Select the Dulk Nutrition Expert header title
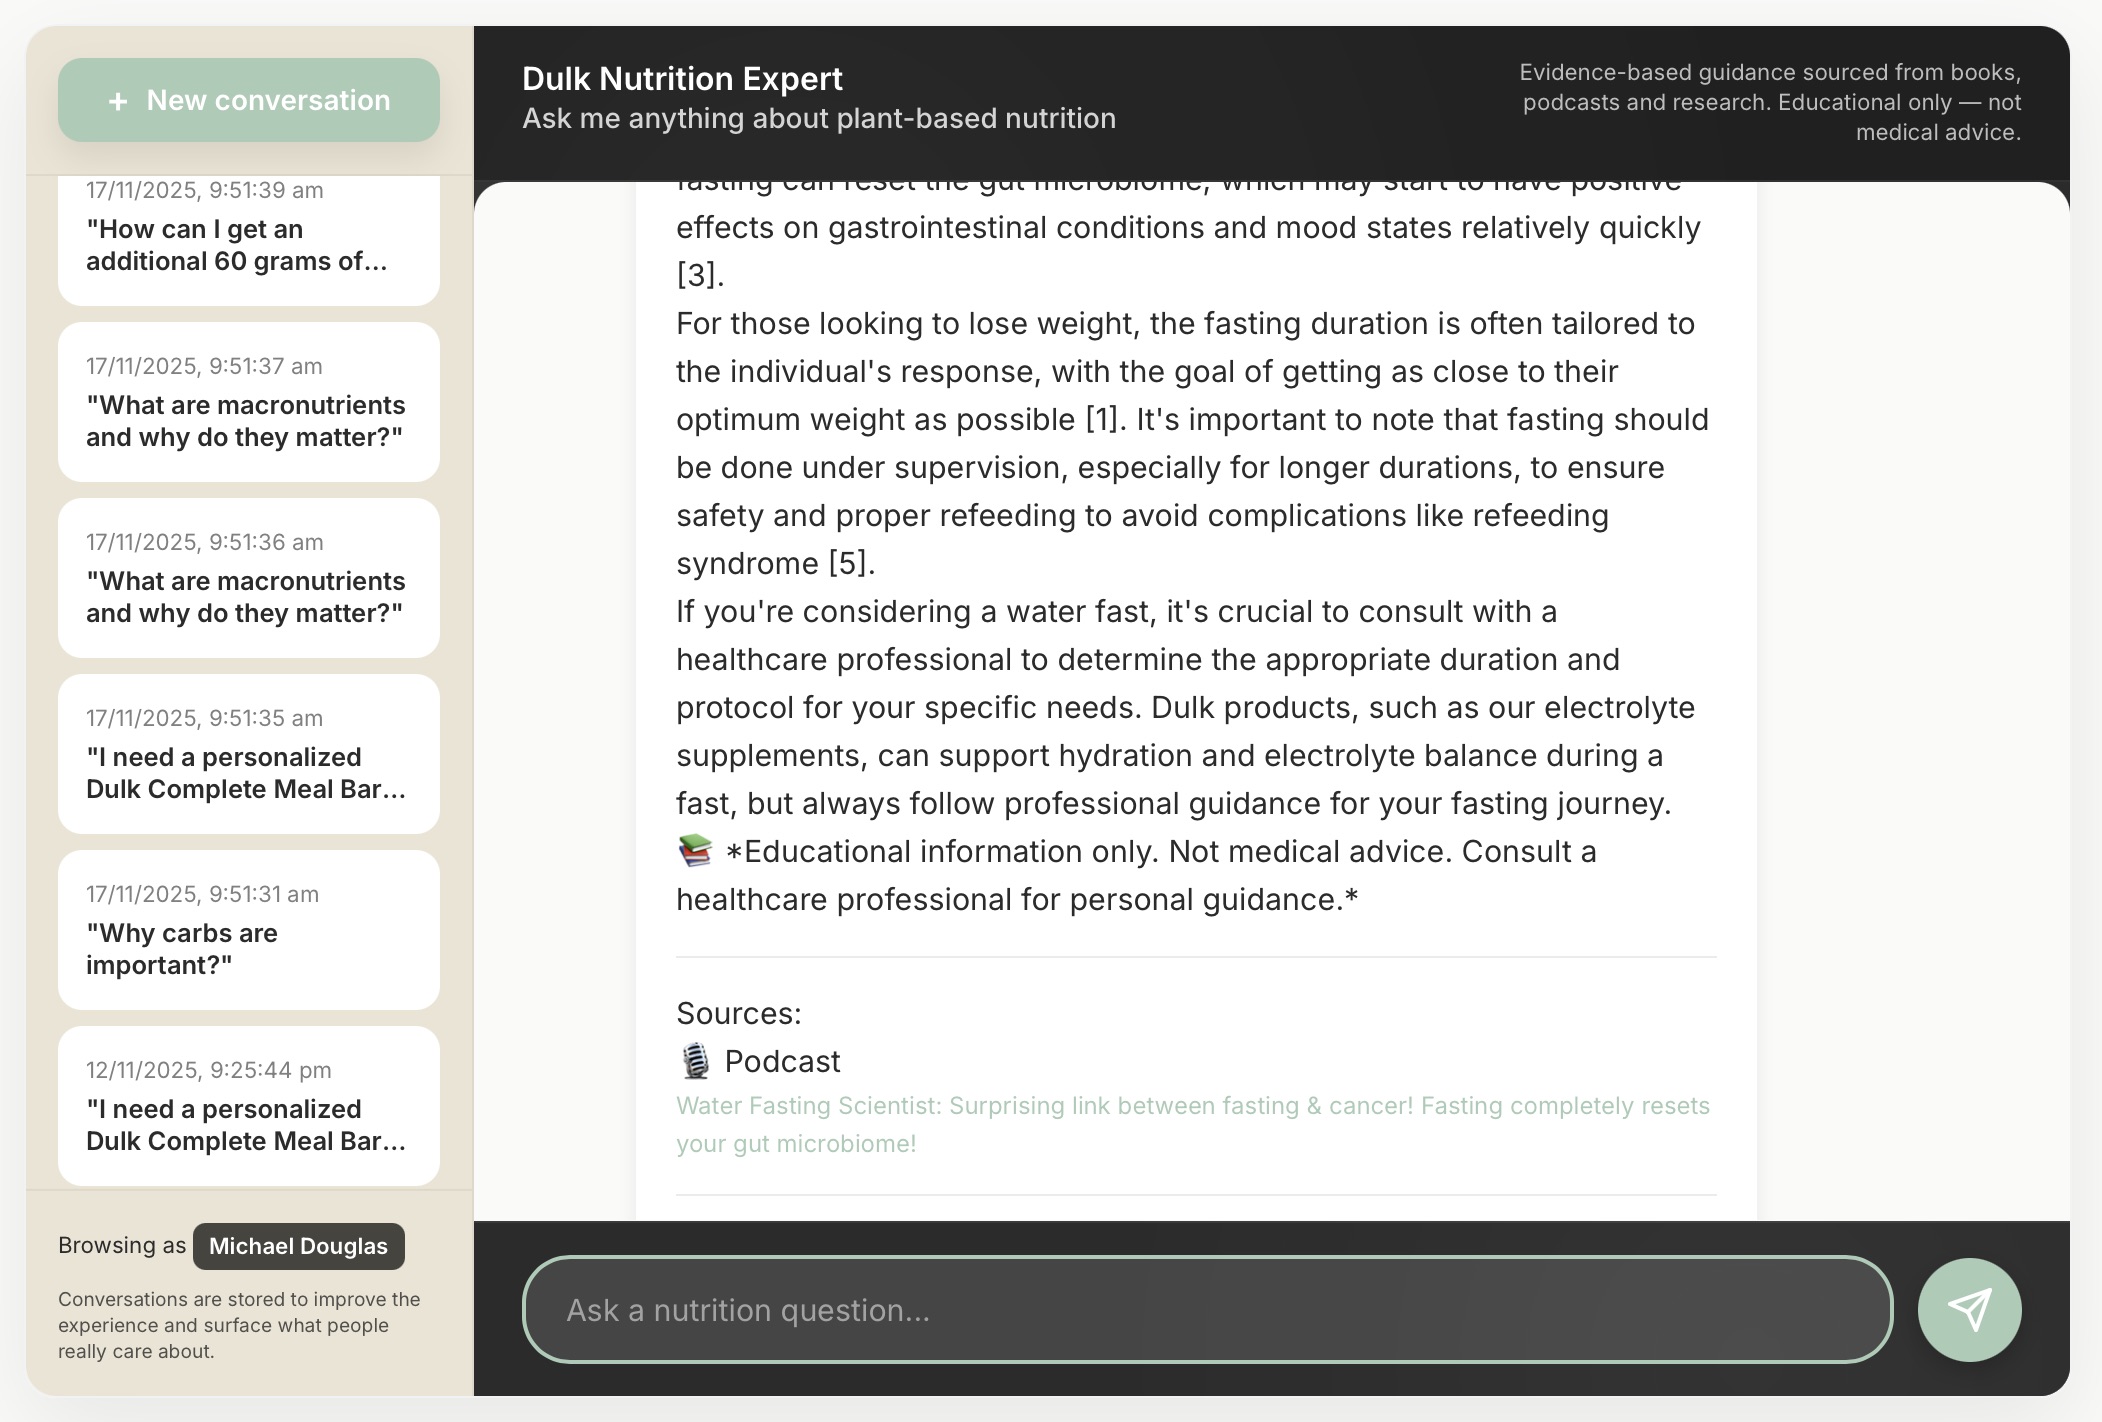 pos(683,78)
